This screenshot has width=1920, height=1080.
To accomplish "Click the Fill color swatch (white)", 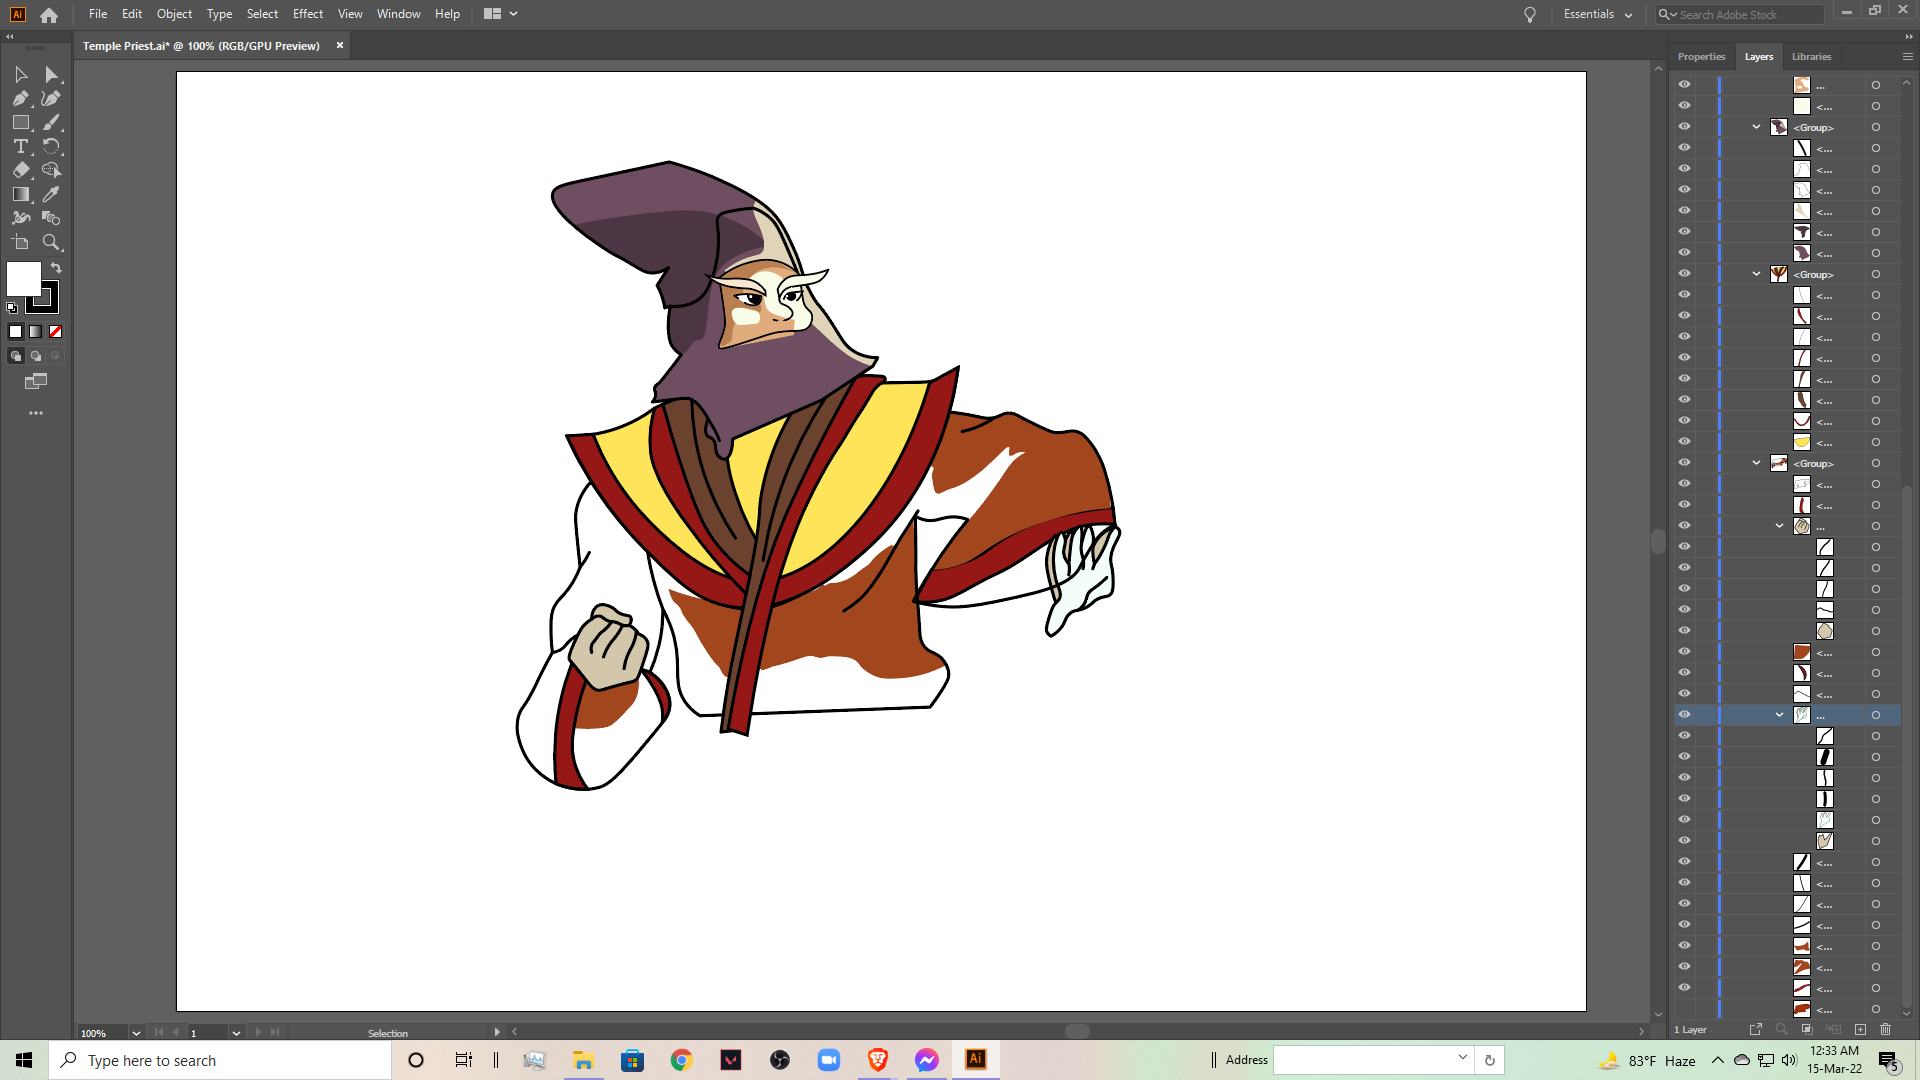I will pyautogui.click(x=24, y=279).
